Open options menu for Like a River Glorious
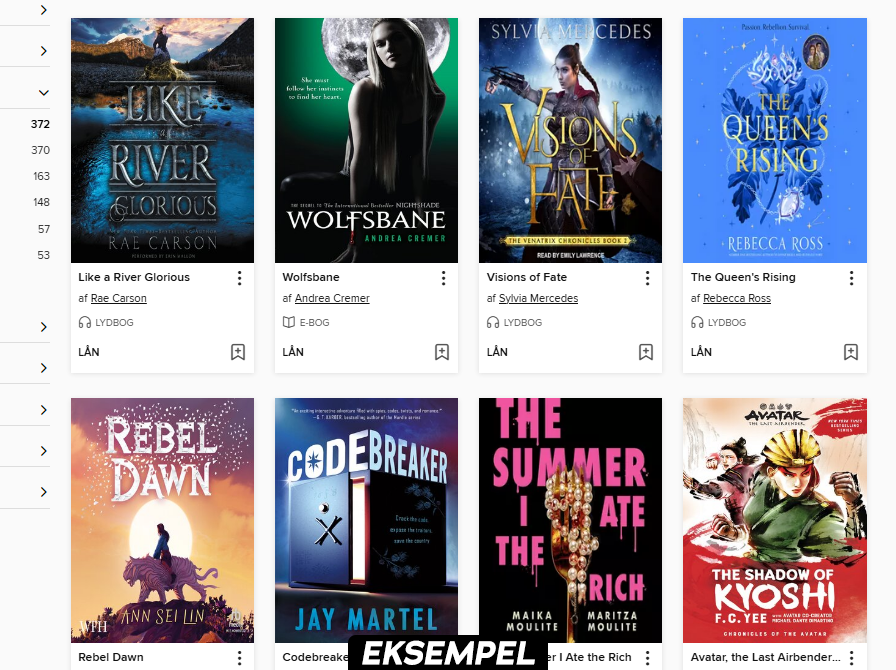Screen dimensions: 896x670 tap(239, 278)
